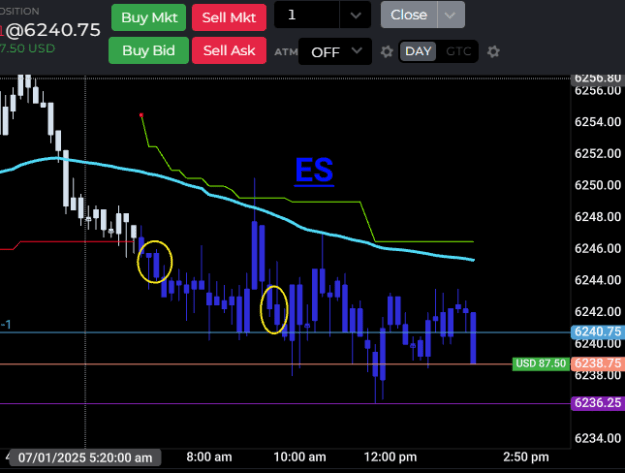
Task: Click the USD 87.50 profit tag
Action: coord(540,363)
